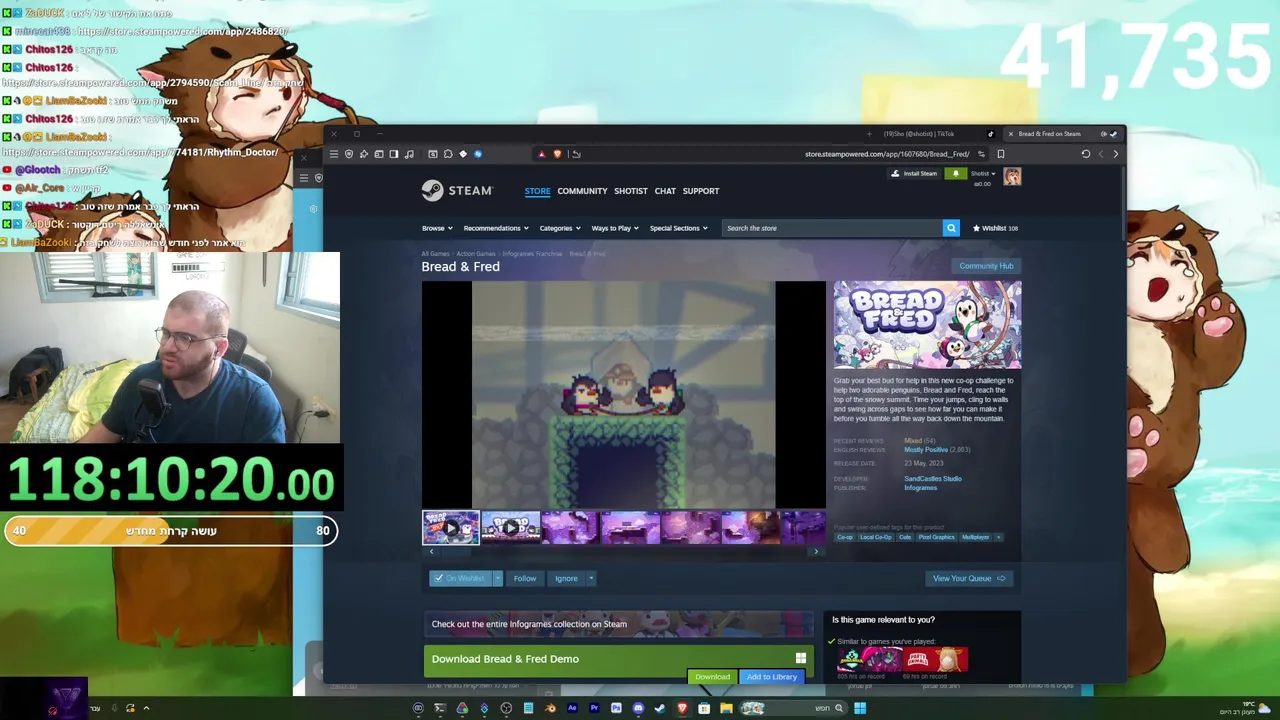Open Blender from the taskbar
Screen dimensions: 1280x720
[x=551, y=708]
